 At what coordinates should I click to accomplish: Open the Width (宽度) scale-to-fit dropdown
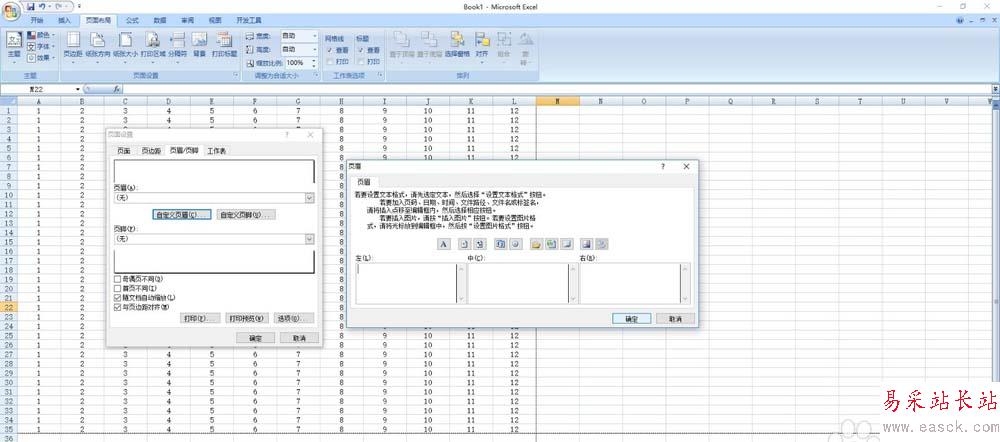tap(315, 36)
